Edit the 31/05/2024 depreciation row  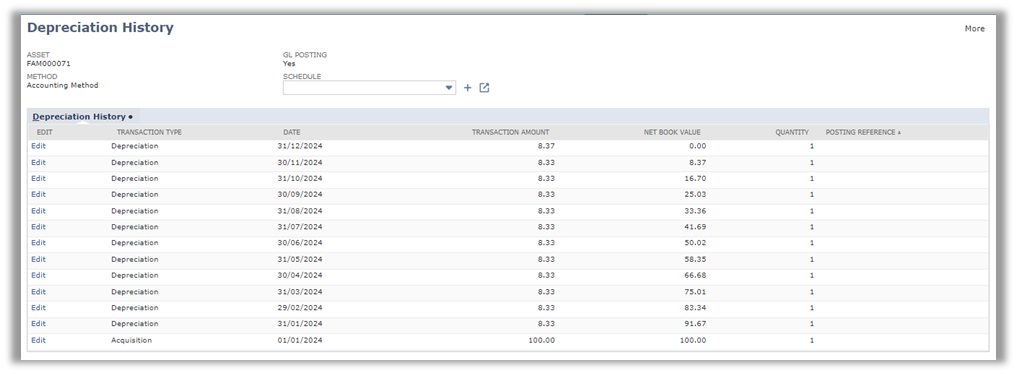click(x=38, y=259)
